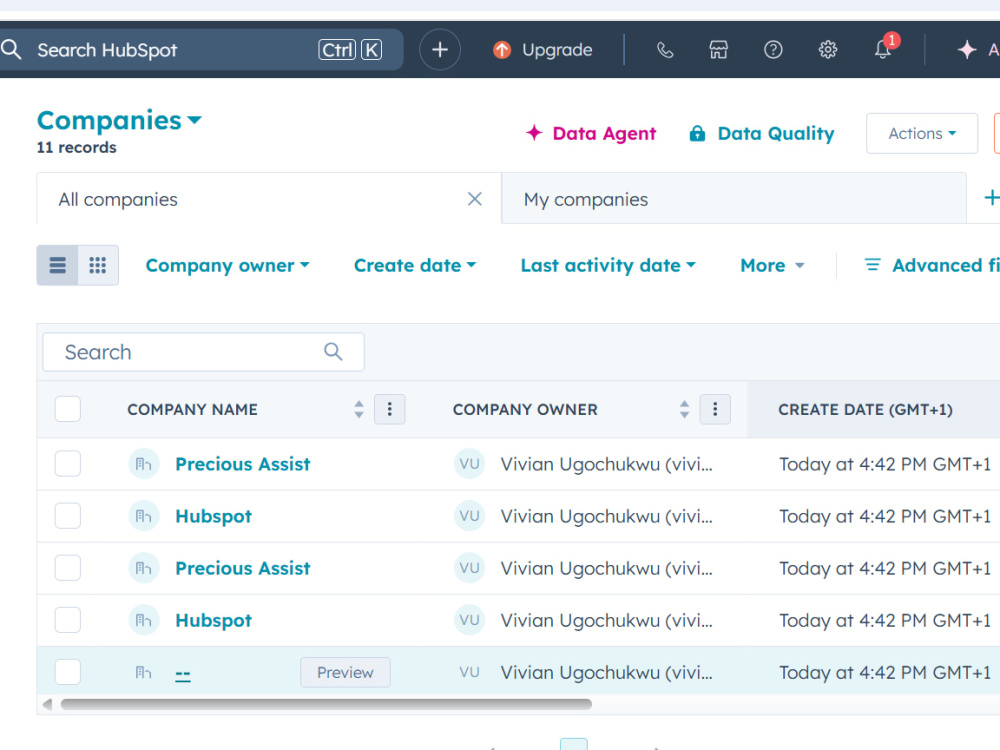Check the second Precious Assist row checkbox
This screenshot has width=1000, height=750.
(68, 568)
